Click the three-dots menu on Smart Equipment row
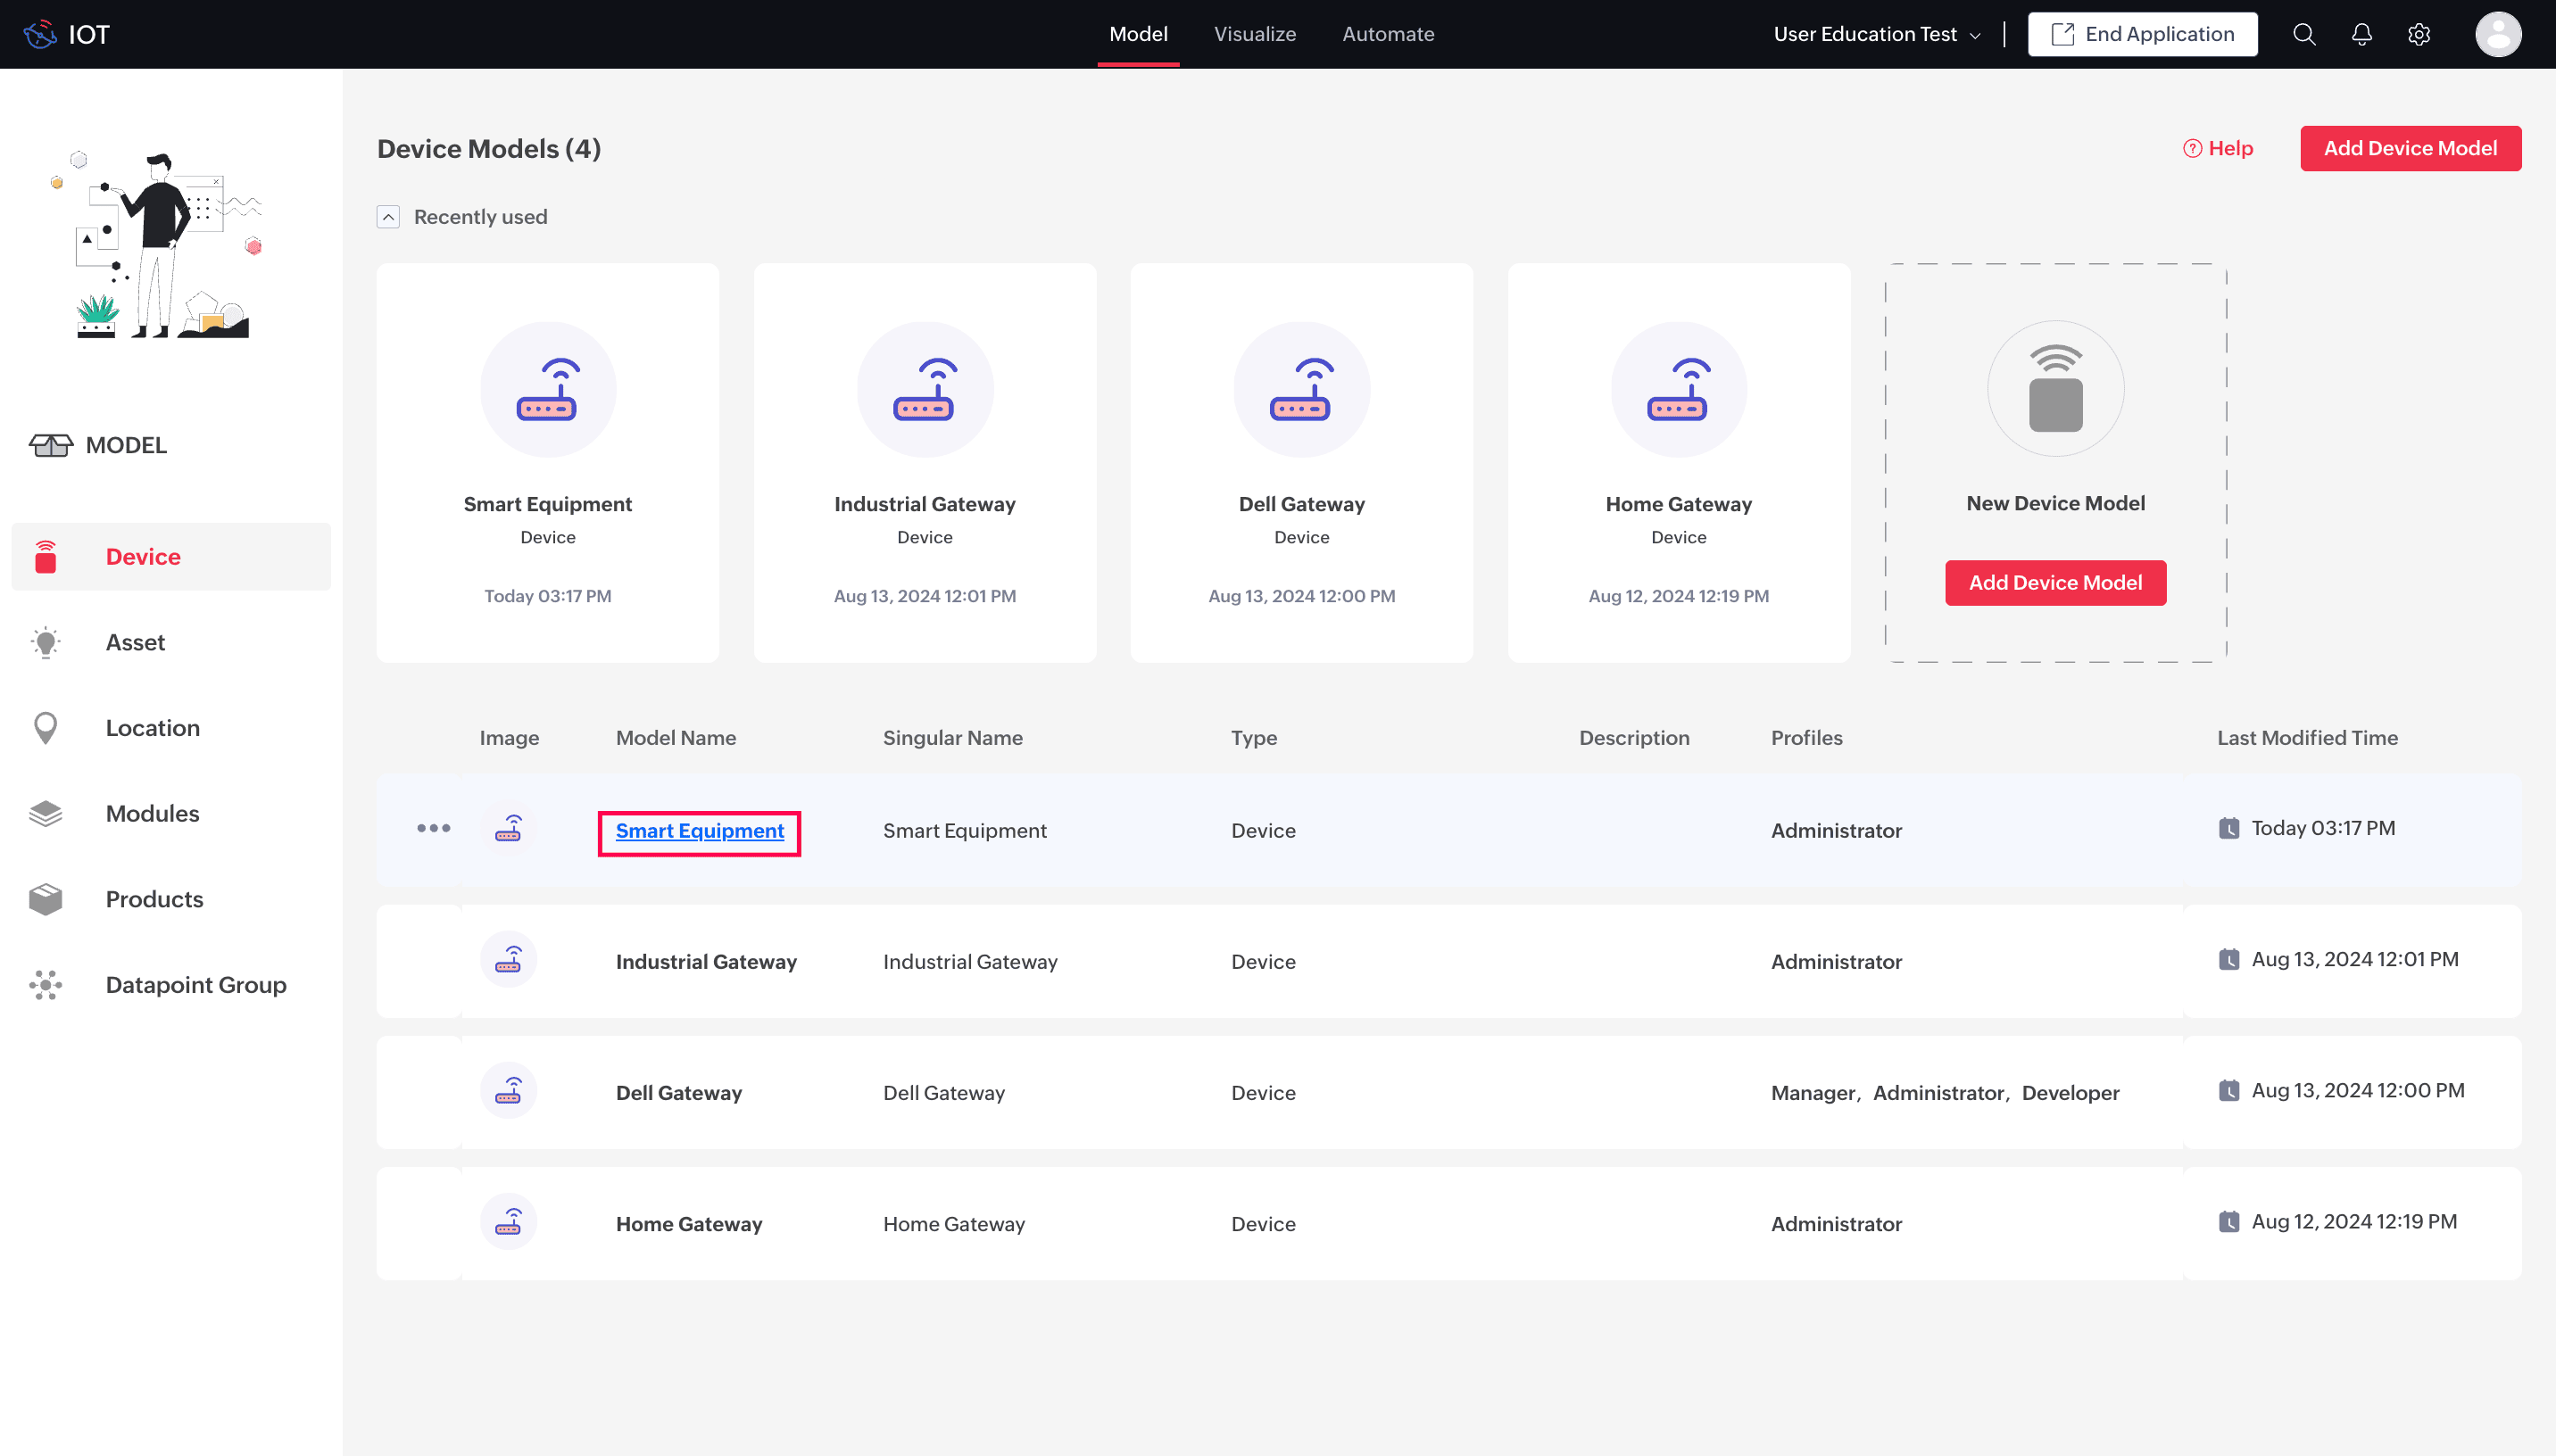This screenshot has height=1456, width=2556. (433, 828)
